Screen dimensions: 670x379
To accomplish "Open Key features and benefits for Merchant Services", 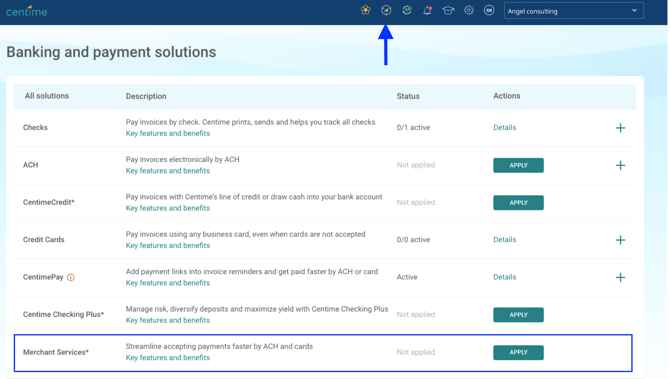I will click(168, 358).
